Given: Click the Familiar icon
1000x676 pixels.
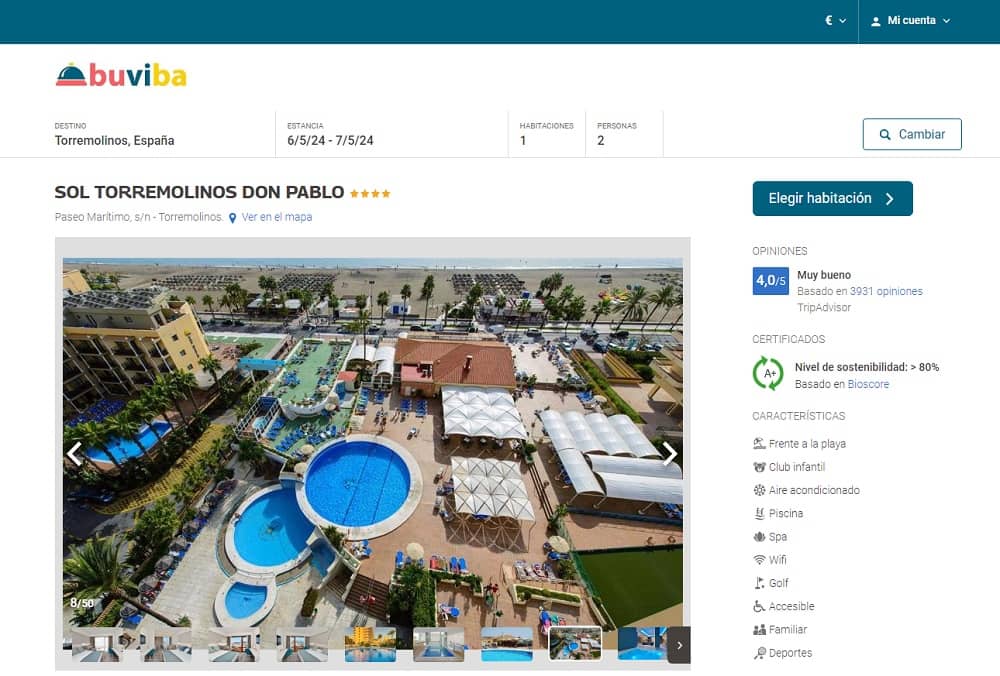Looking at the screenshot, I should click(759, 629).
